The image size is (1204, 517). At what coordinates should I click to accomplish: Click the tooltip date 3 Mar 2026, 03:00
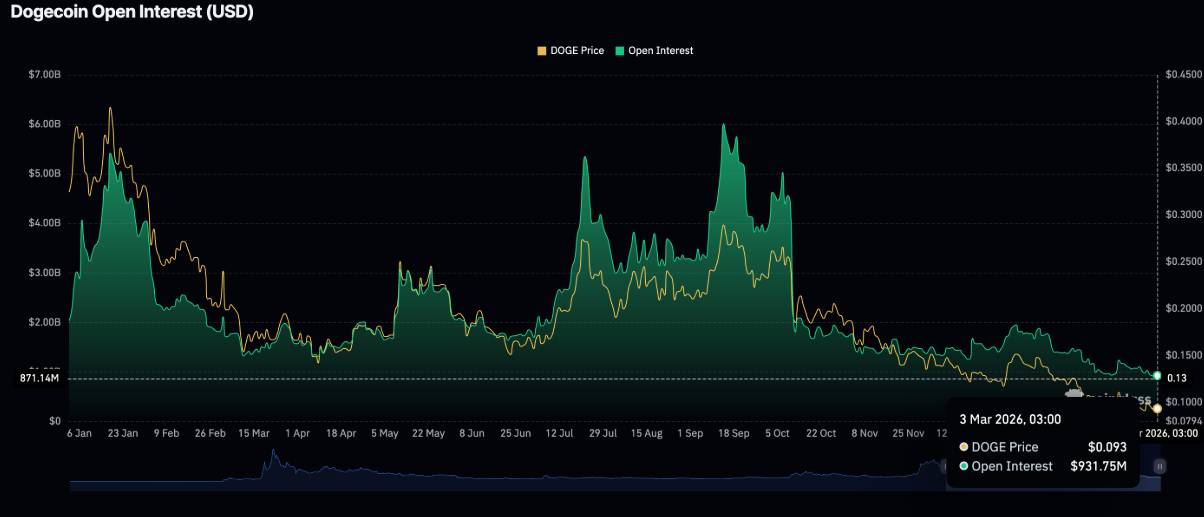[x=1009, y=419]
